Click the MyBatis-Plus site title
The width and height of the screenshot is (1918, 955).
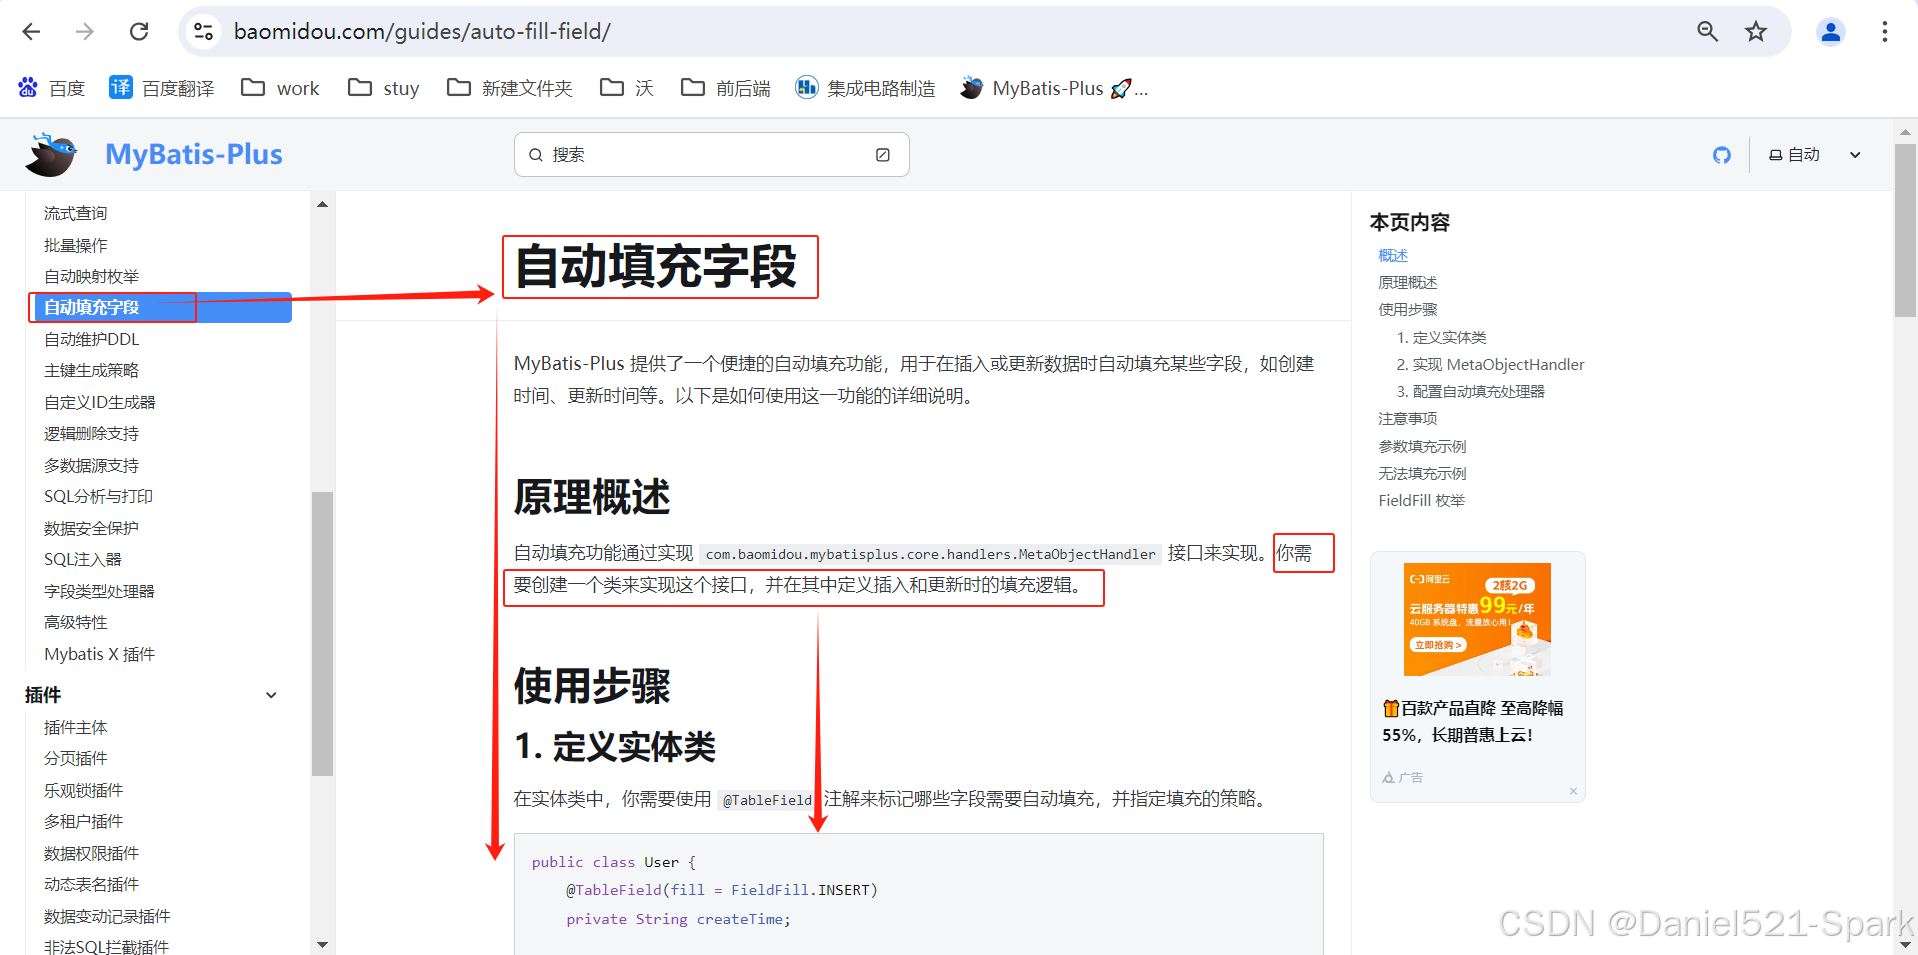coord(194,154)
